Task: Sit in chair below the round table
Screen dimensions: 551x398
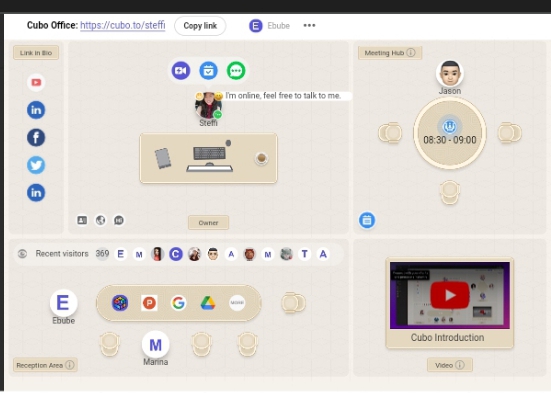Action: (x=449, y=193)
